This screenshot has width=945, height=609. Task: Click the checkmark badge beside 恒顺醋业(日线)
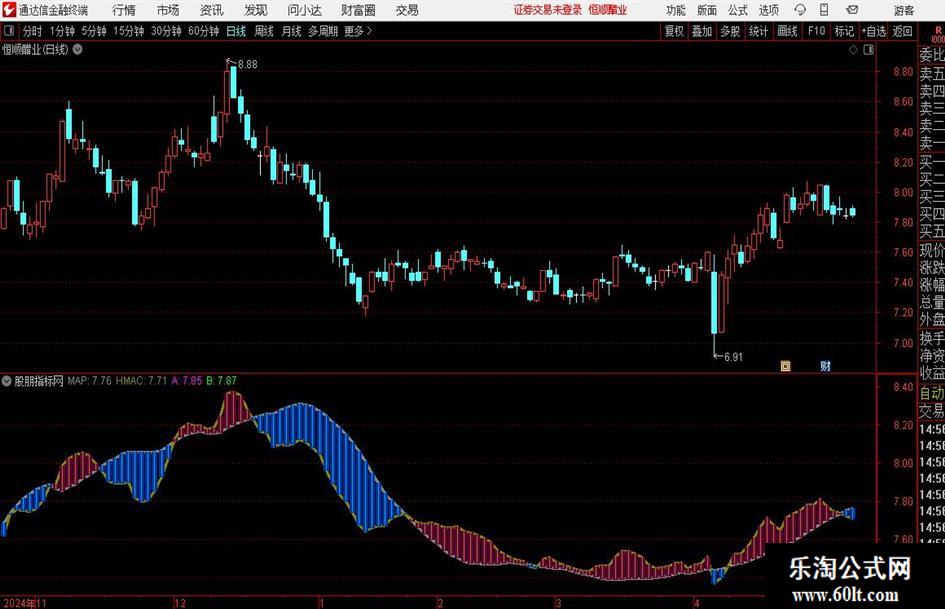(x=78, y=49)
